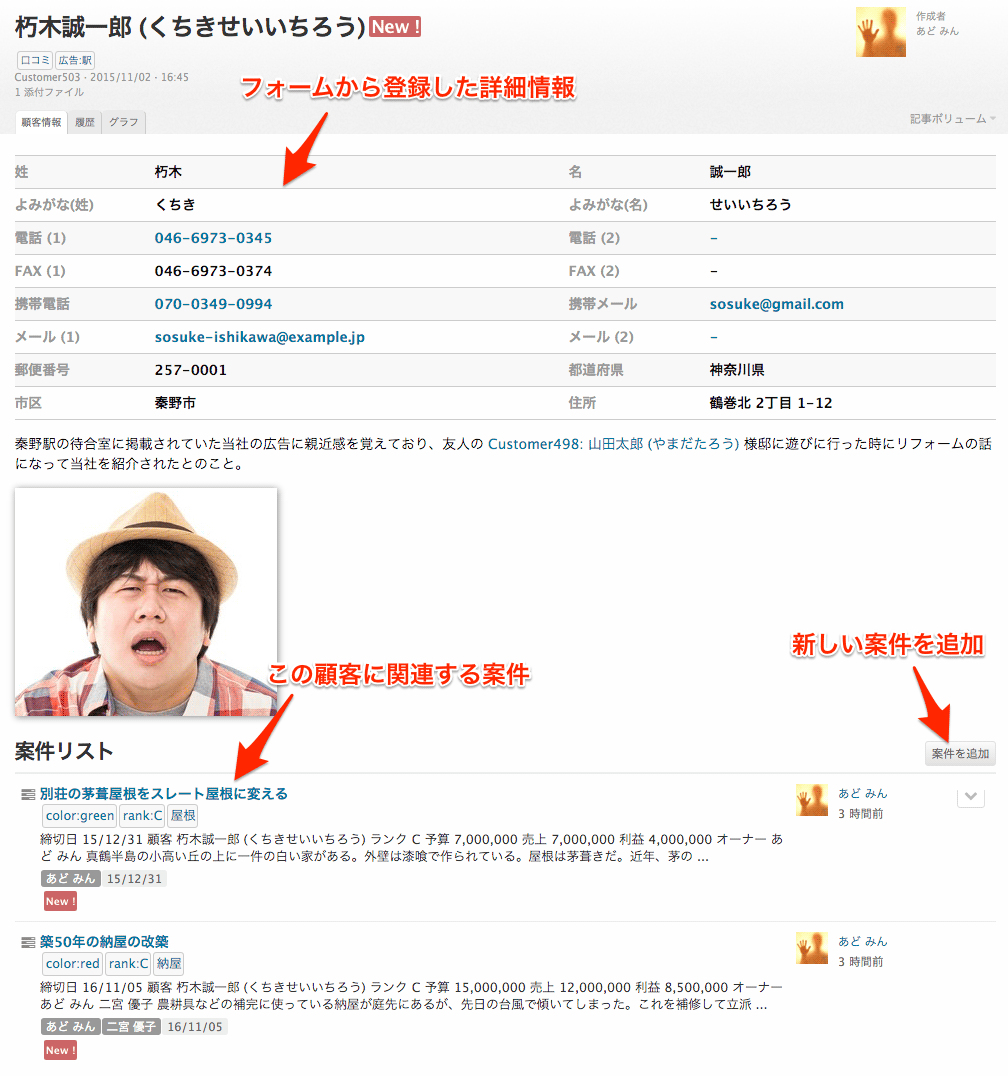Viewport: 1008px width, 1076px height.
Task: Click avatar icon beside 築50年の納屋 case
Action: [812, 948]
